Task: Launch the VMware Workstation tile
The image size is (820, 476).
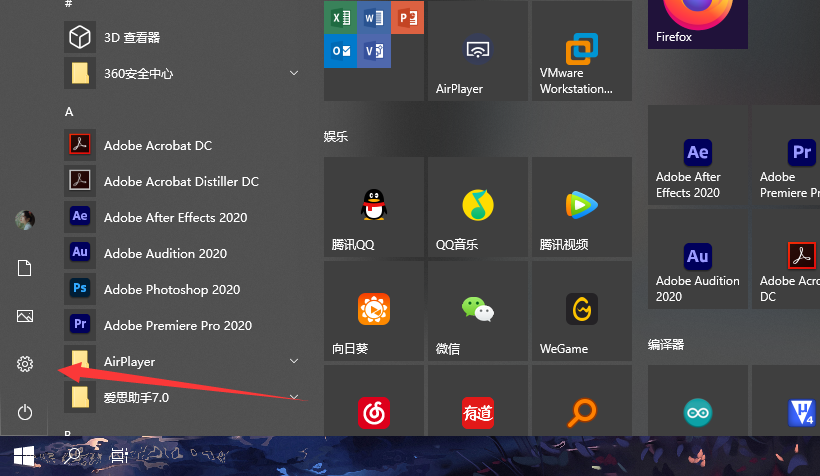Action: point(581,52)
